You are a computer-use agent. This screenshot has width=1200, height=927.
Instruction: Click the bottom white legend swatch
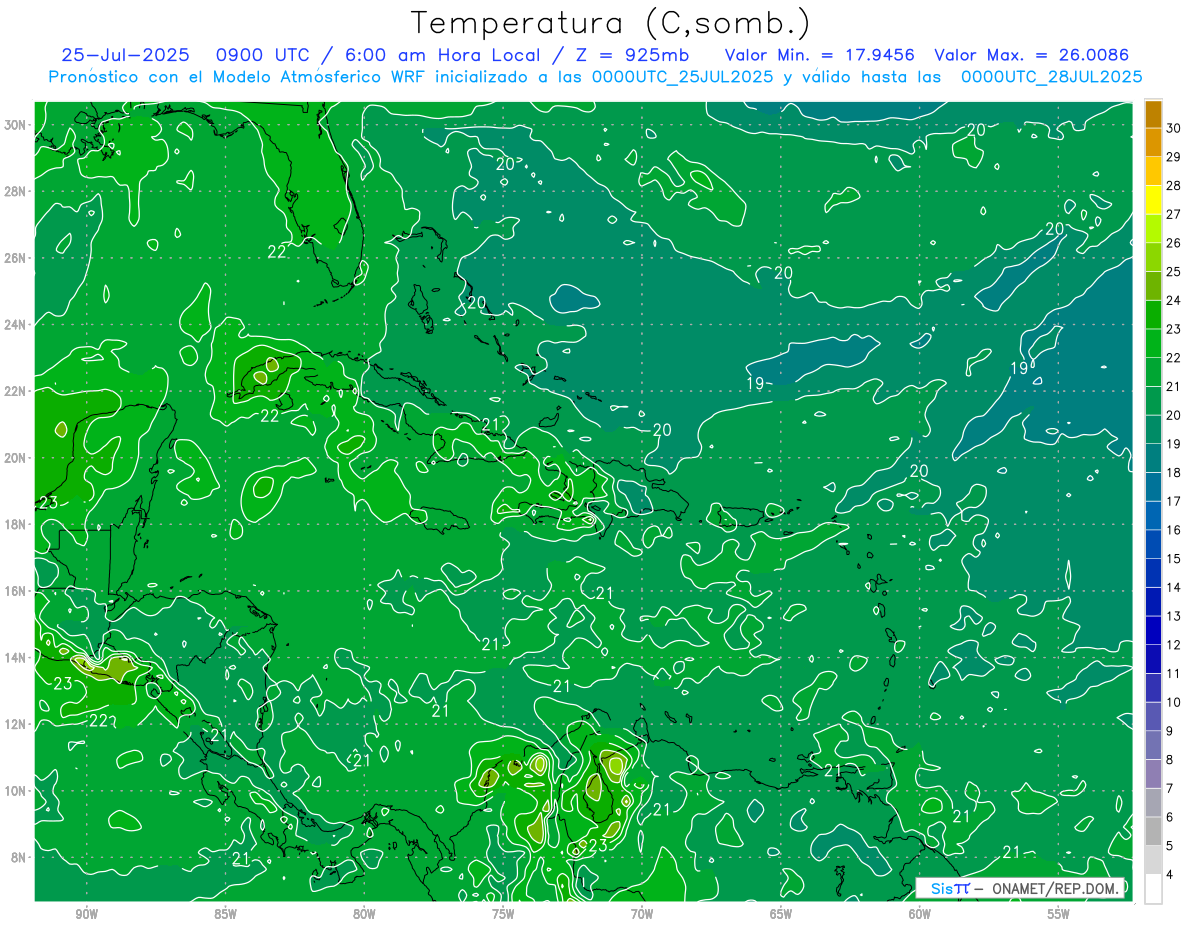(1153, 889)
